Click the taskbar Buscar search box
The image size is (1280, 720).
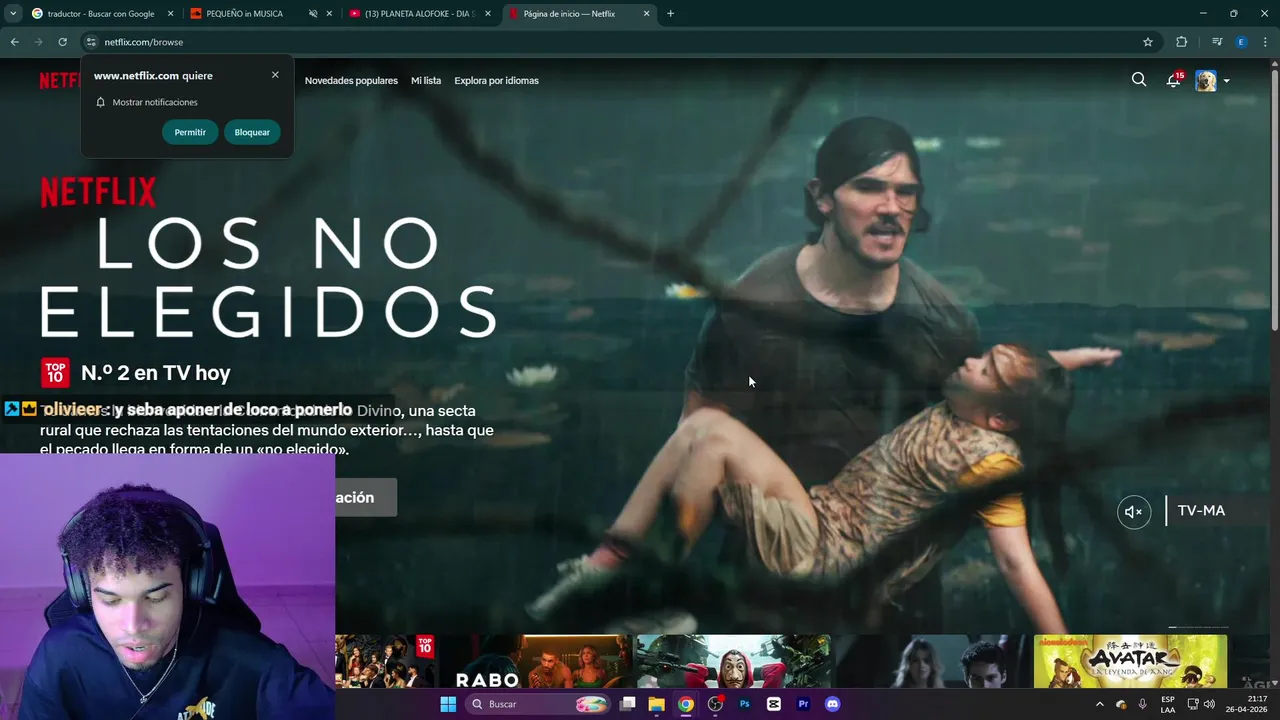click(x=540, y=704)
